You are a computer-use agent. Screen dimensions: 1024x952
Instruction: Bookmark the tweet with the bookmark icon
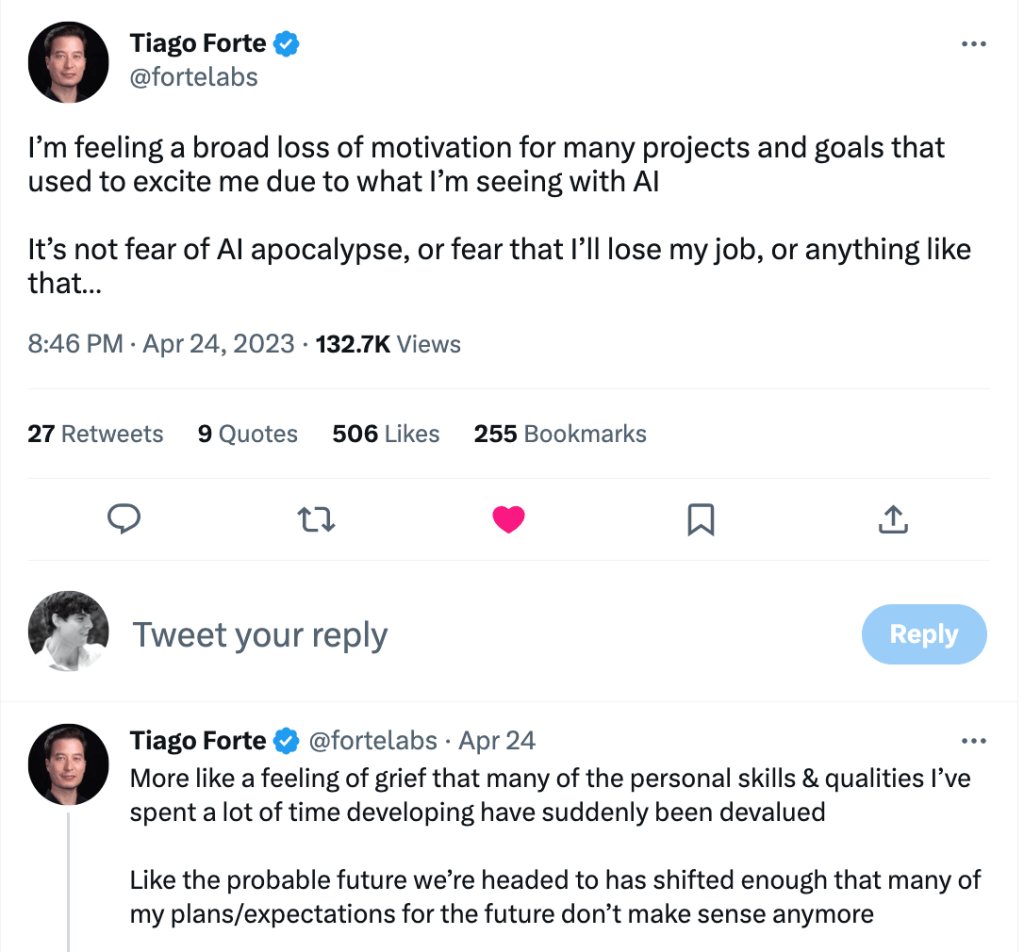pyautogui.click(x=701, y=518)
